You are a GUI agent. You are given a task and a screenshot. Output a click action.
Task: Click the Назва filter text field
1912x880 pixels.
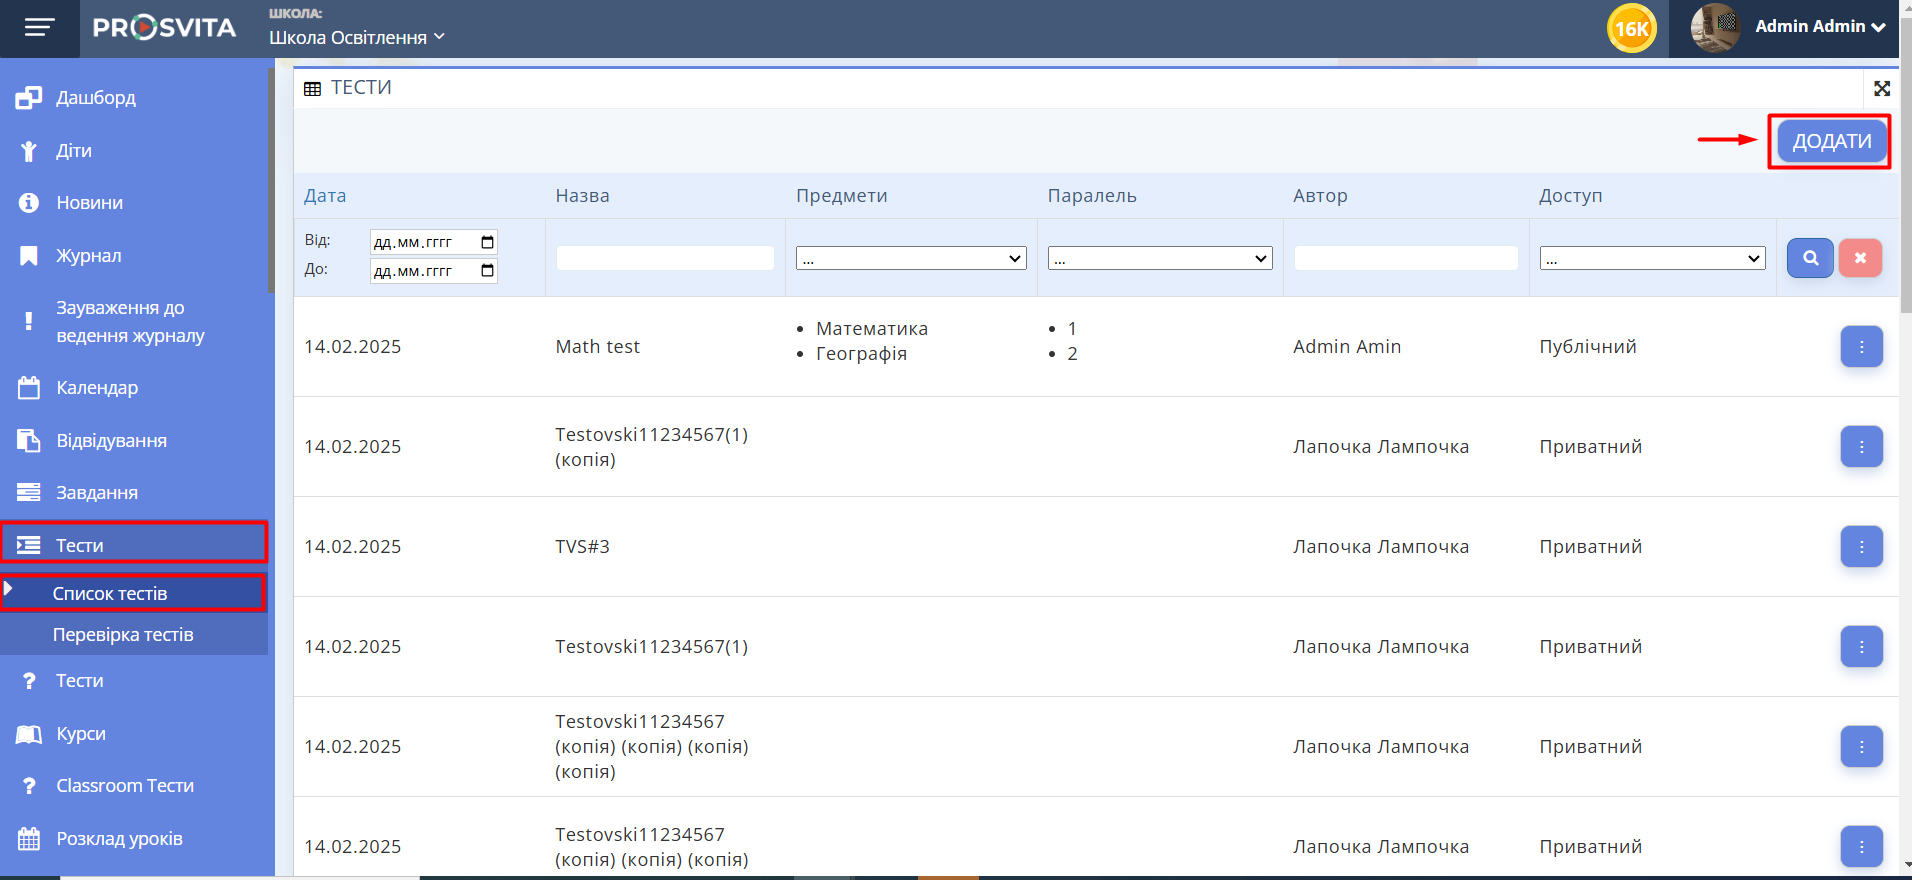[x=664, y=259]
